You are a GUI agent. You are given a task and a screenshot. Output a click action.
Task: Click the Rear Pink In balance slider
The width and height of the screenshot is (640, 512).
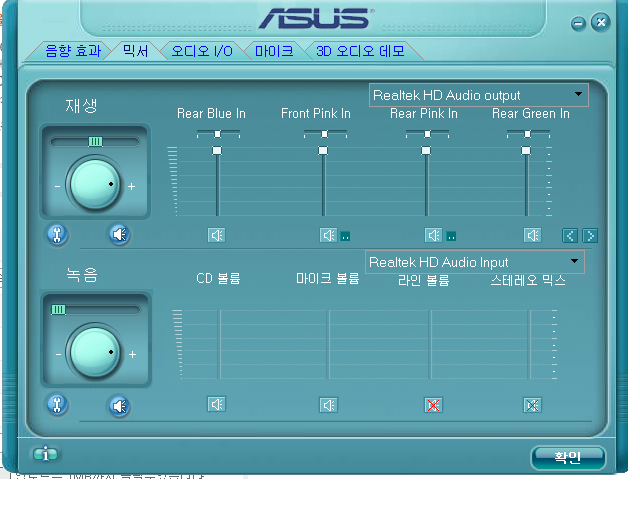427,134
